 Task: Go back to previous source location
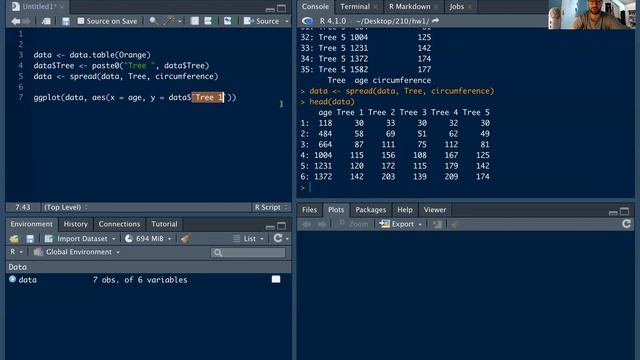pos(16,21)
